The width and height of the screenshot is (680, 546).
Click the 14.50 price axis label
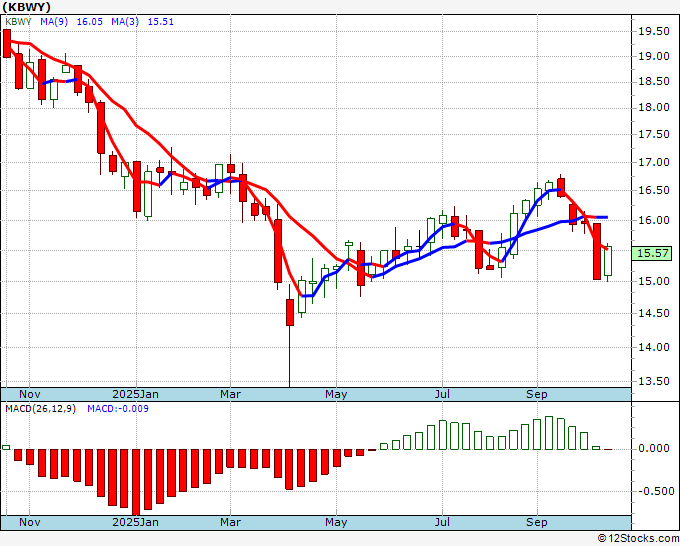click(654, 313)
